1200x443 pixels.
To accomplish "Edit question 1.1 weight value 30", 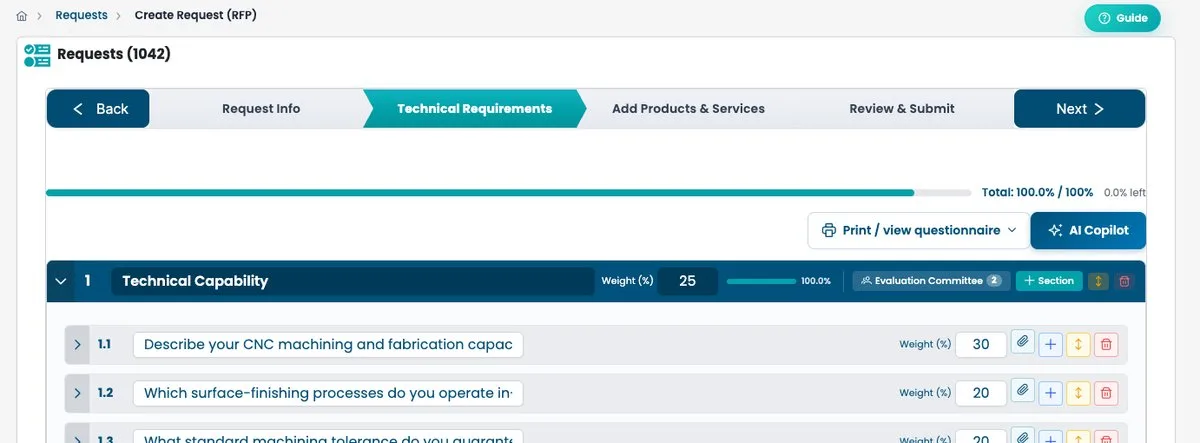I will [981, 345].
